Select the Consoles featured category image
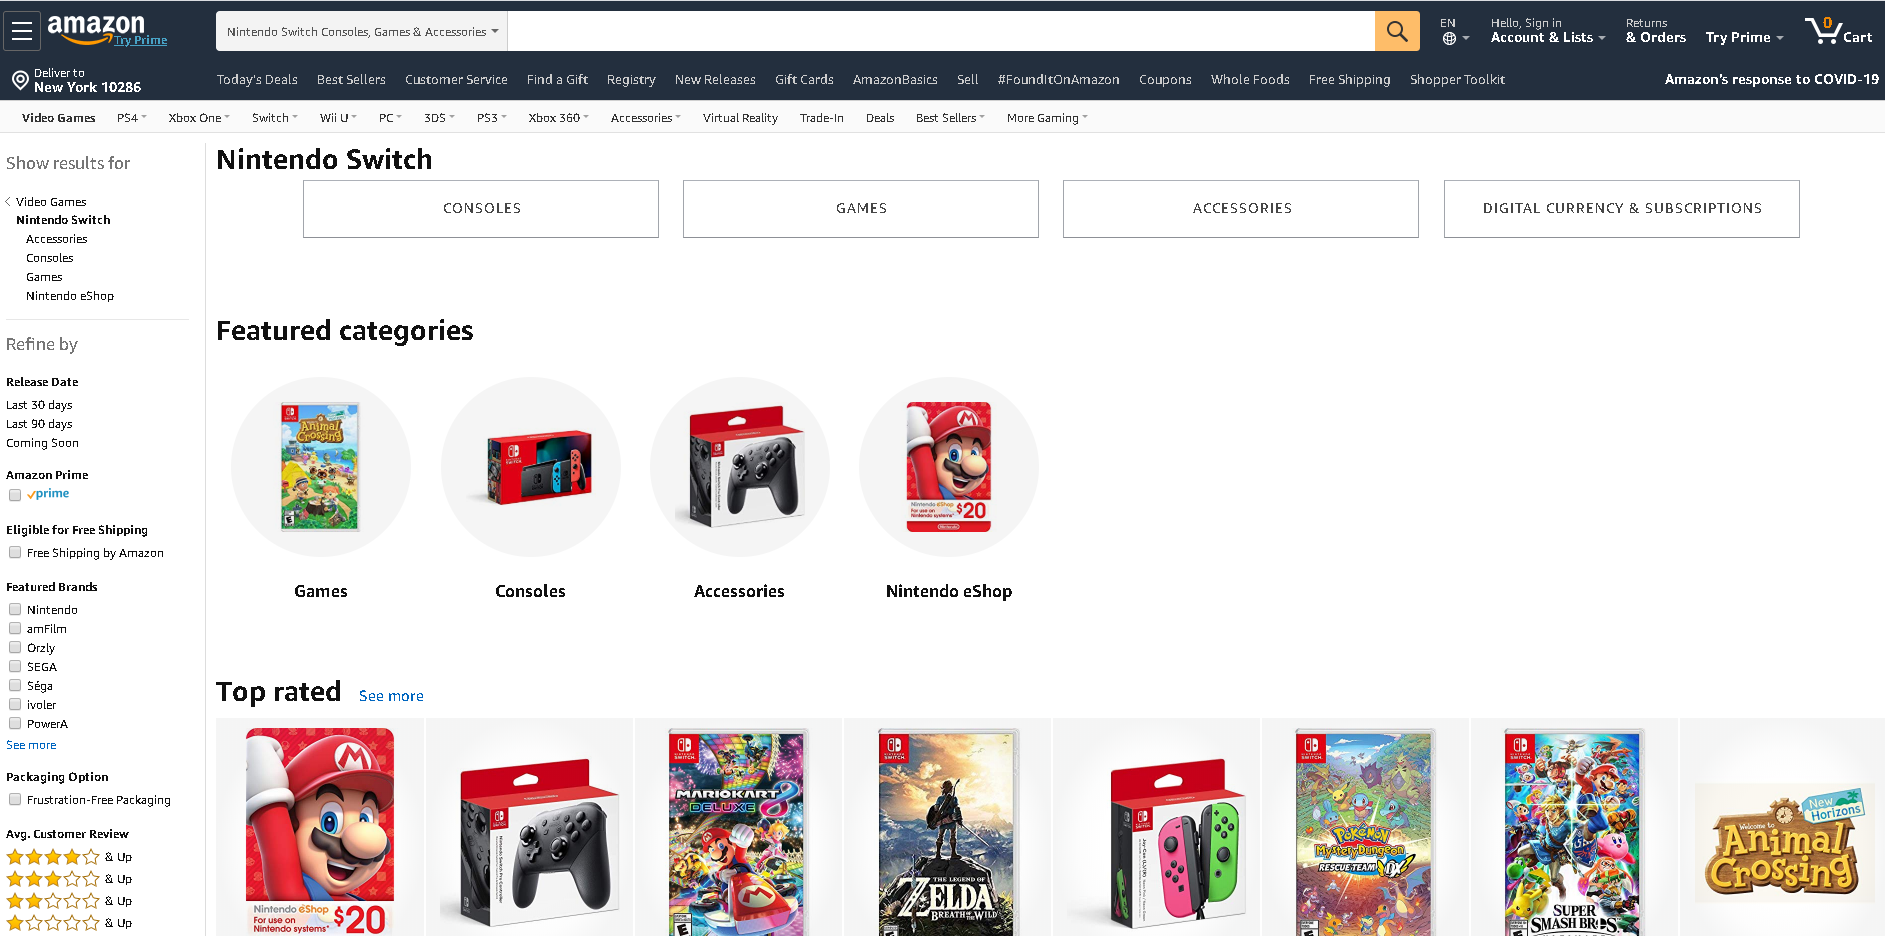1885x936 pixels. click(x=530, y=467)
